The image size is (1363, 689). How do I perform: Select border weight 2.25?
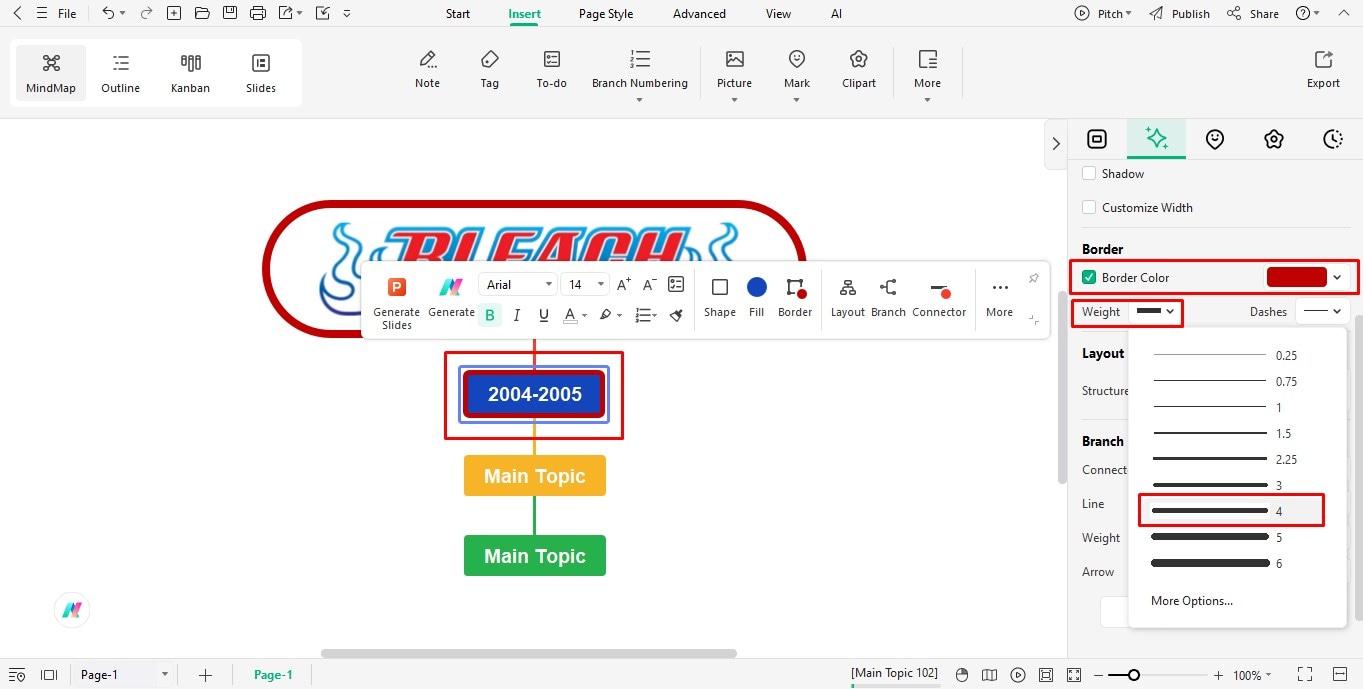[x=1232, y=459]
